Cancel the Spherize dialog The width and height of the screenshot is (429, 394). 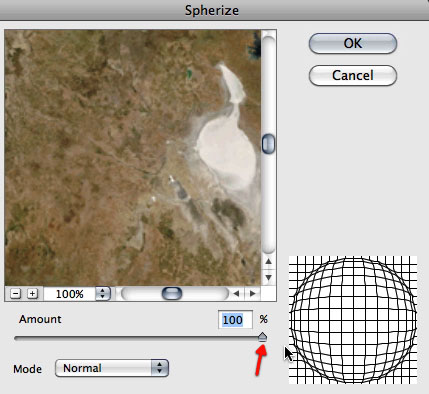(x=353, y=75)
